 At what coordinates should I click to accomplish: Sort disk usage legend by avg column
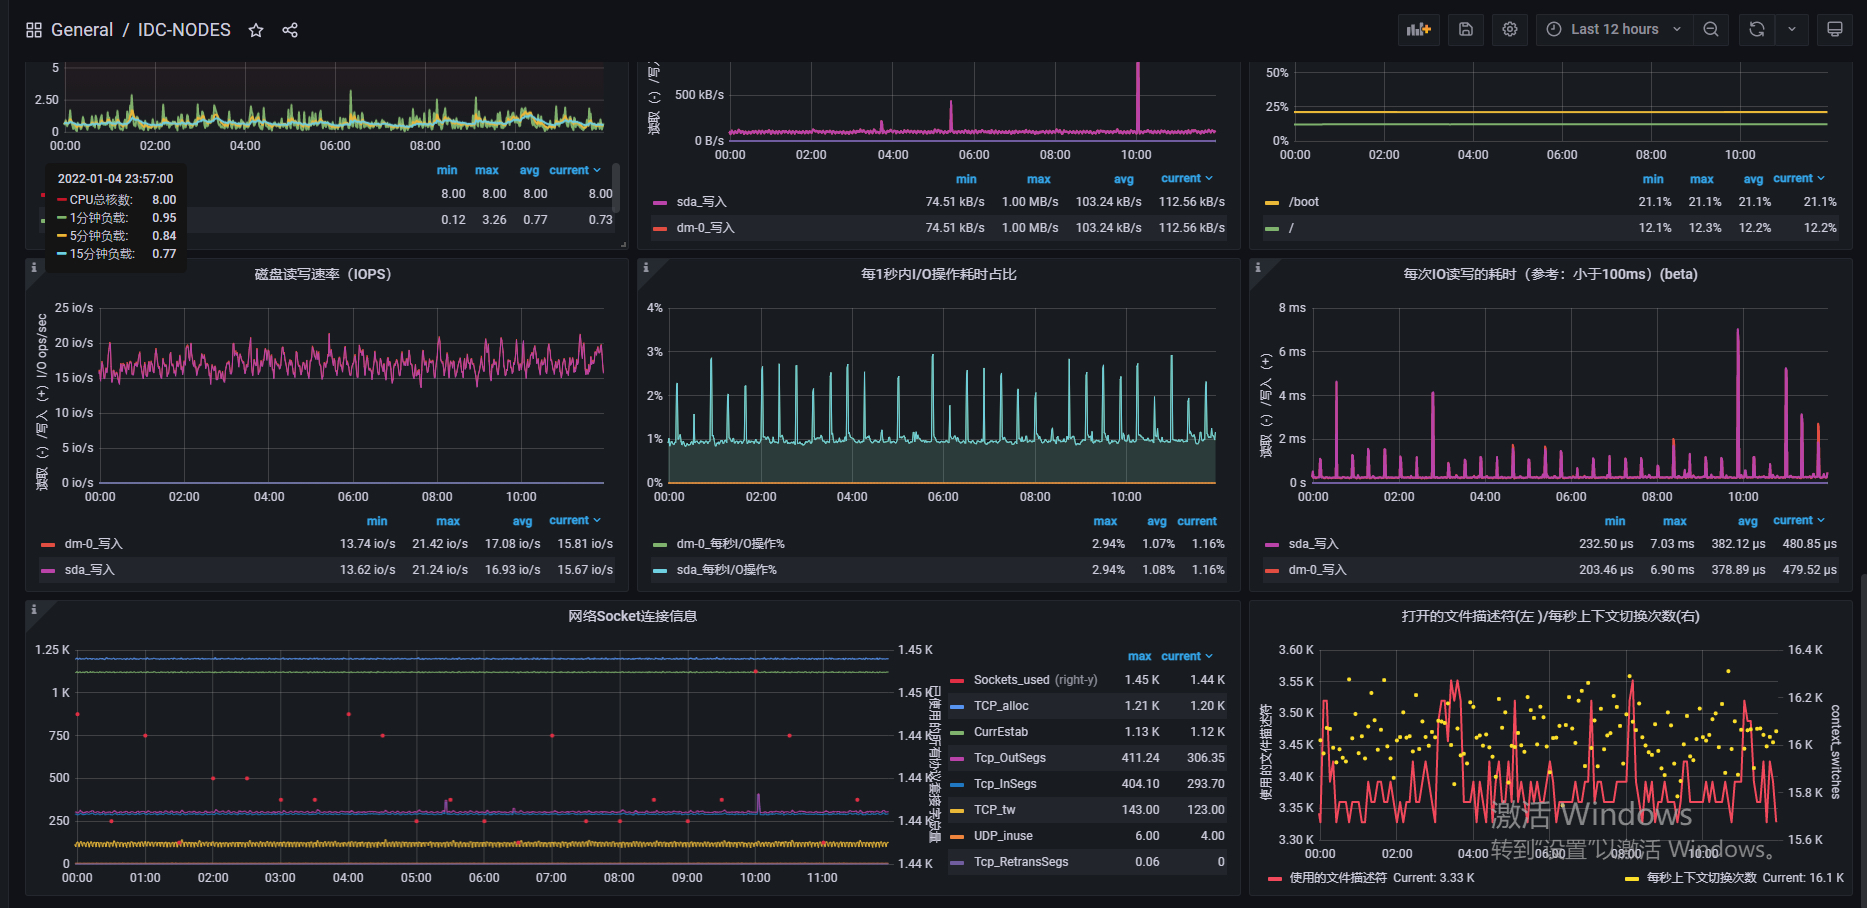[1753, 179]
